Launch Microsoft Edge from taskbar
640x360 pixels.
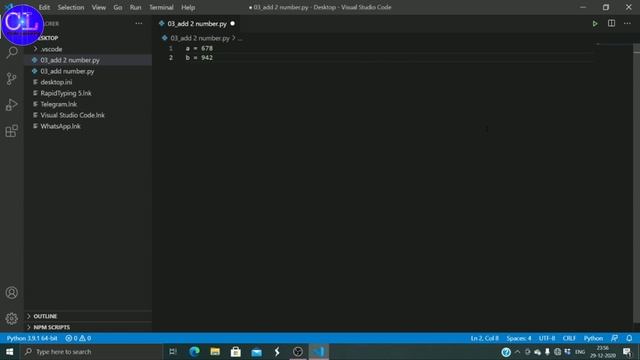(194, 351)
